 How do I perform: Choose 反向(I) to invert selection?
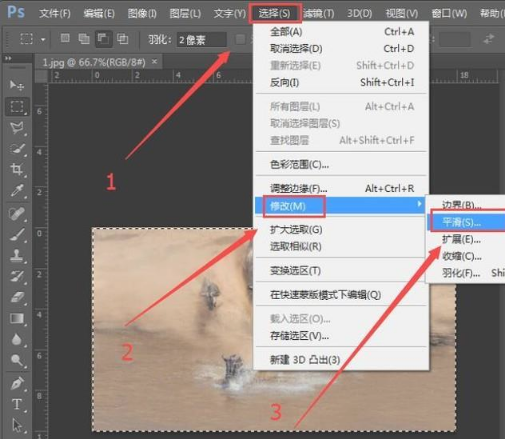(341, 82)
